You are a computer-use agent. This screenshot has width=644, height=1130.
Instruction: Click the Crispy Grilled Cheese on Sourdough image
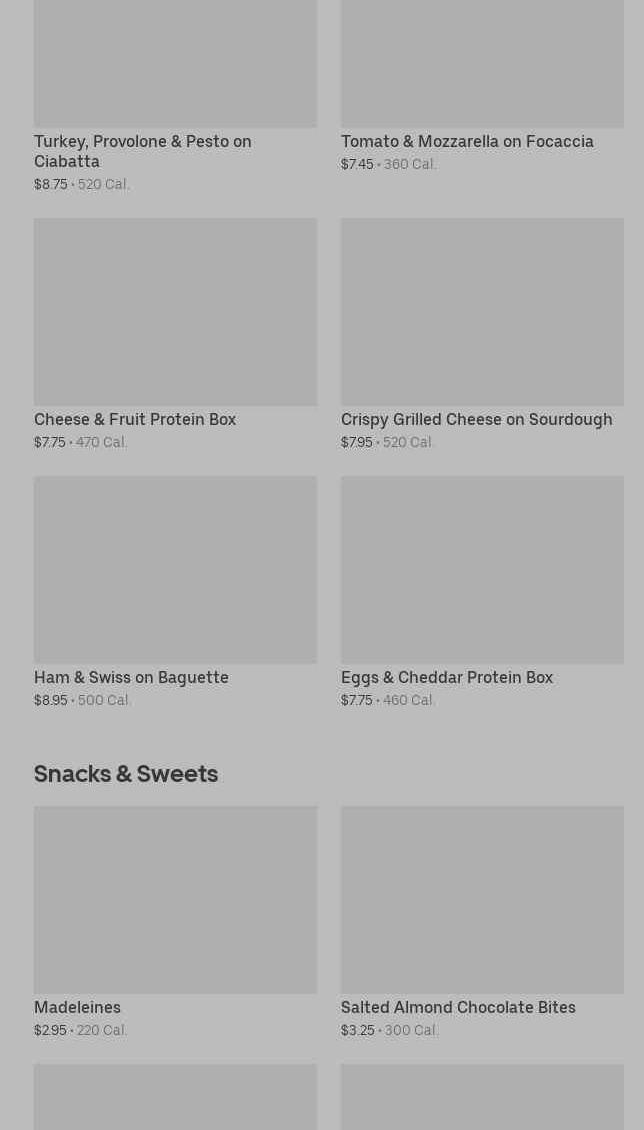tap(482, 312)
